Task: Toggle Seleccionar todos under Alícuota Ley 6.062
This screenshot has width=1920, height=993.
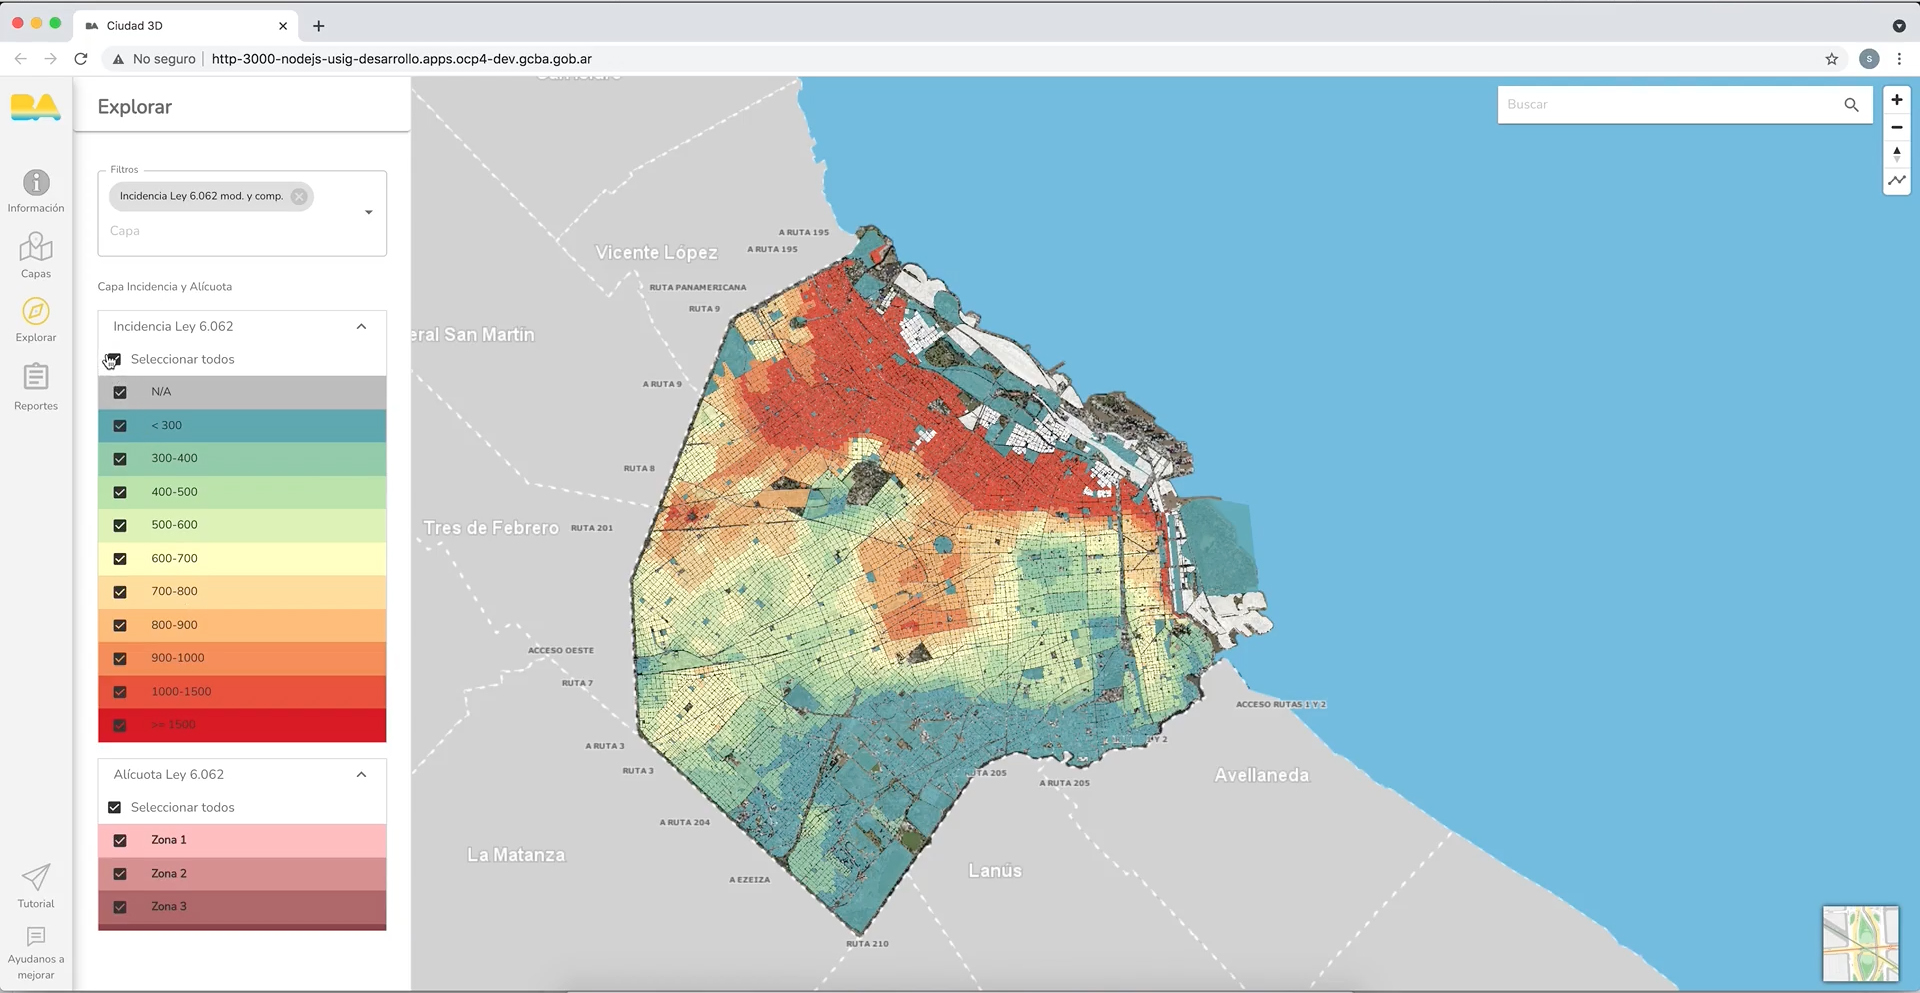Action: pos(114,808)
